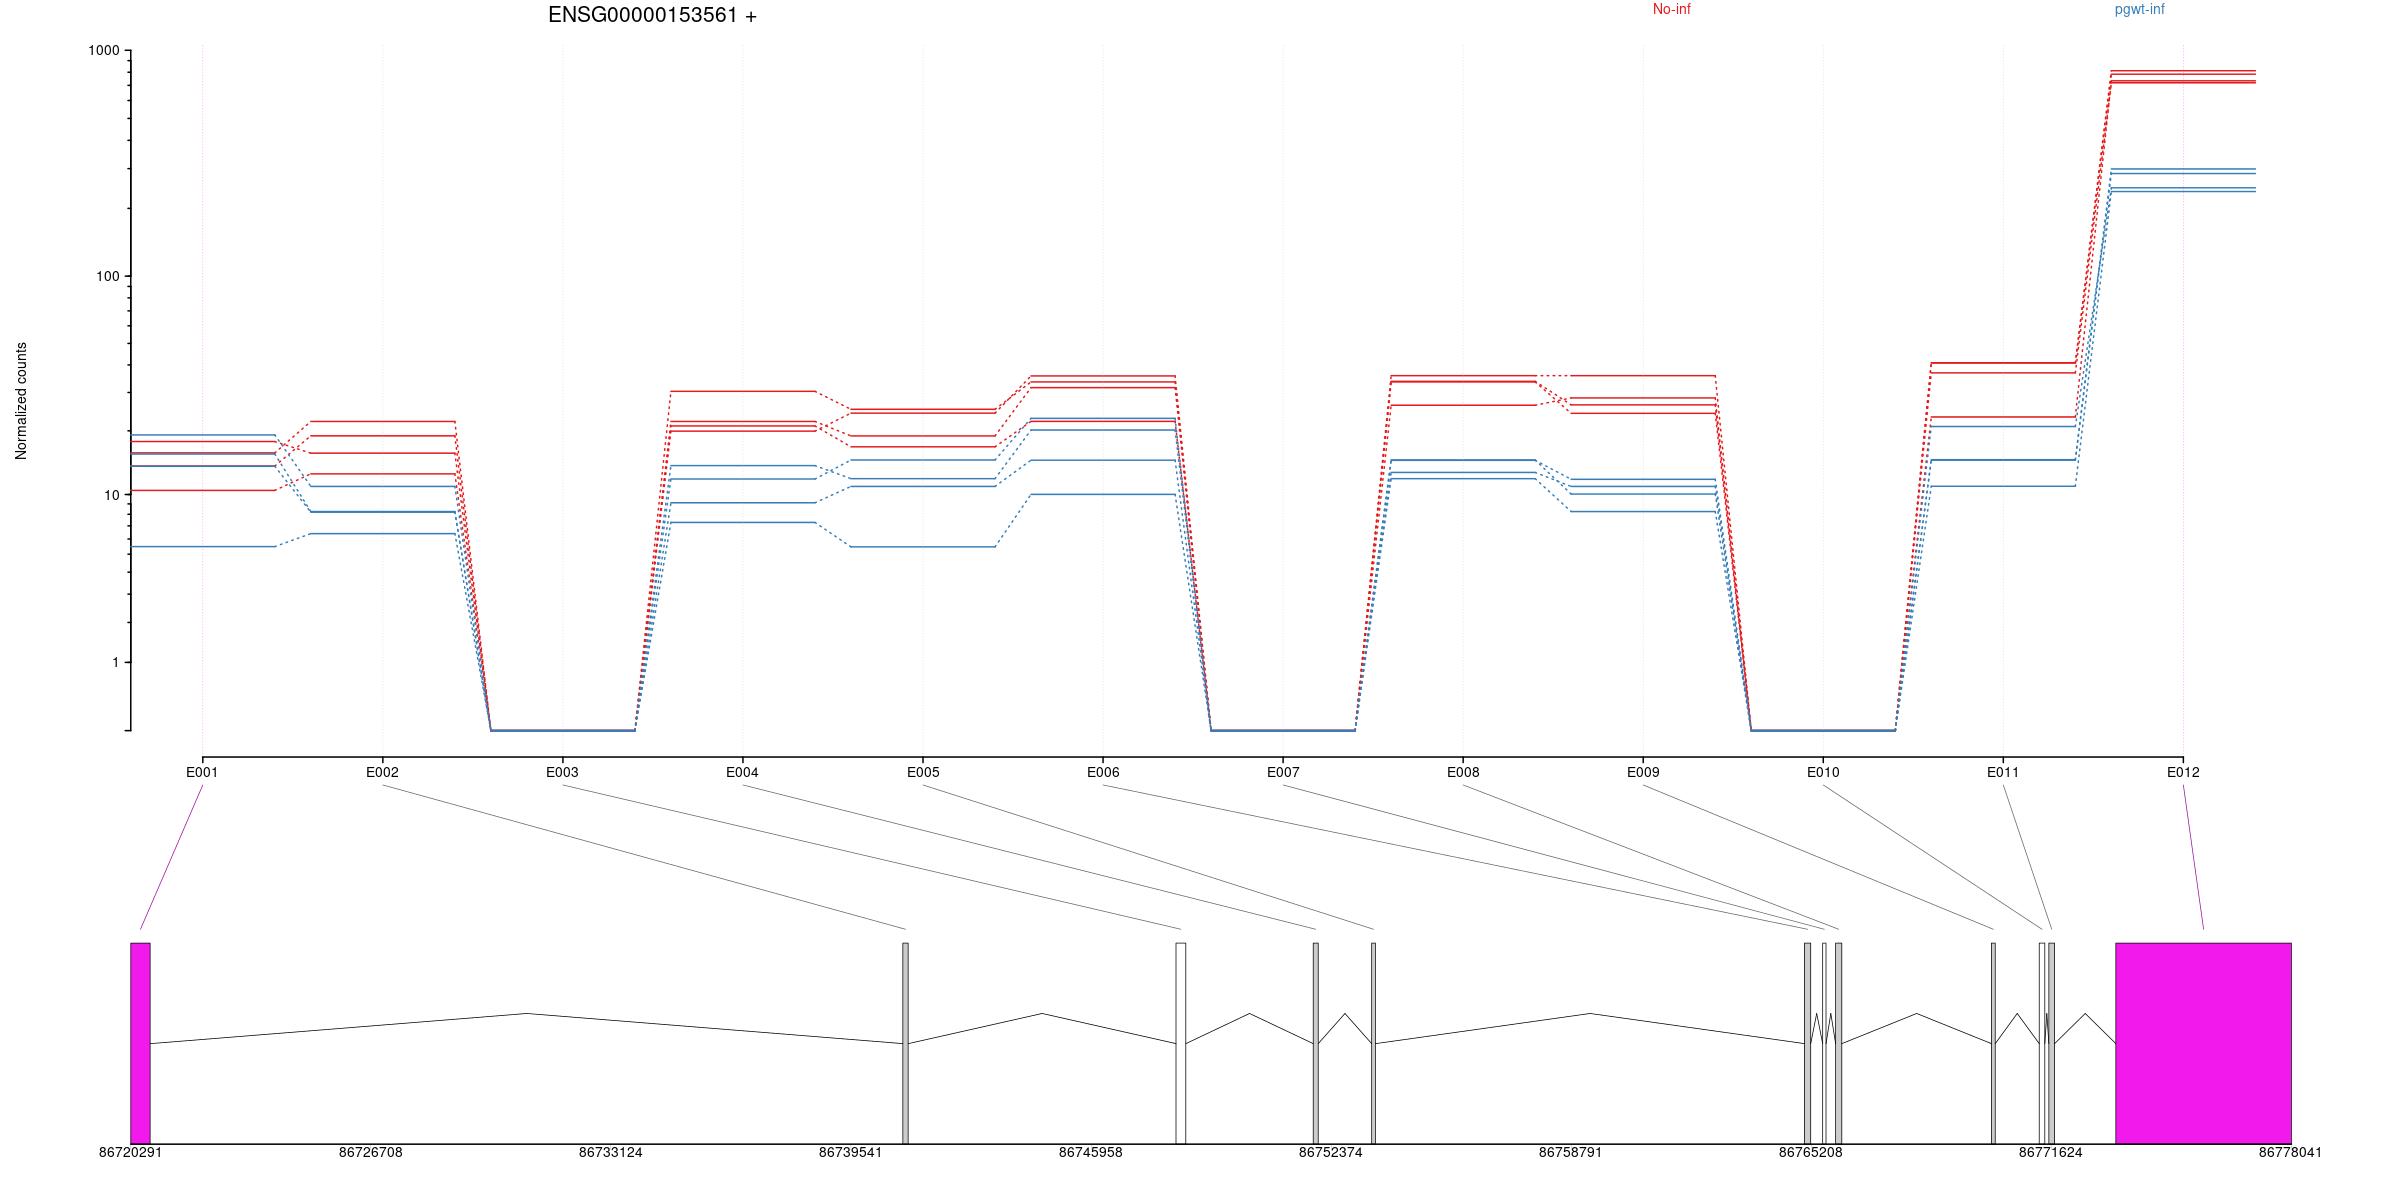Click the No-inf legend label
The width and height of the screenshot is (2400, 1200).
[x=1671, y=9]
